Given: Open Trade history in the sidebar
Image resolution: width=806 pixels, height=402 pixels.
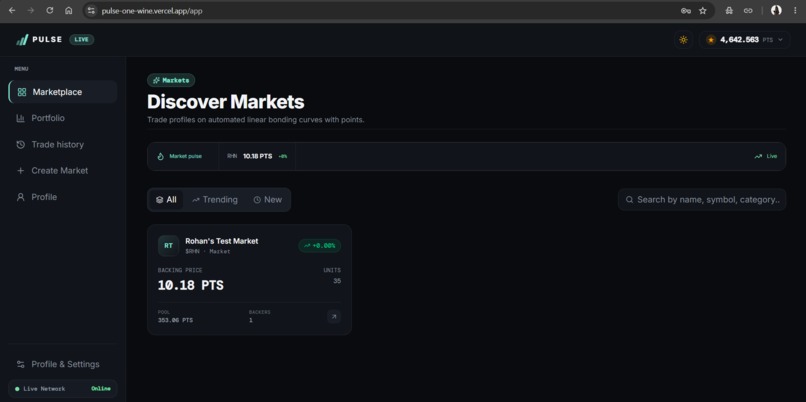Looking at the screenshot, I should click(x=63, y=144).
